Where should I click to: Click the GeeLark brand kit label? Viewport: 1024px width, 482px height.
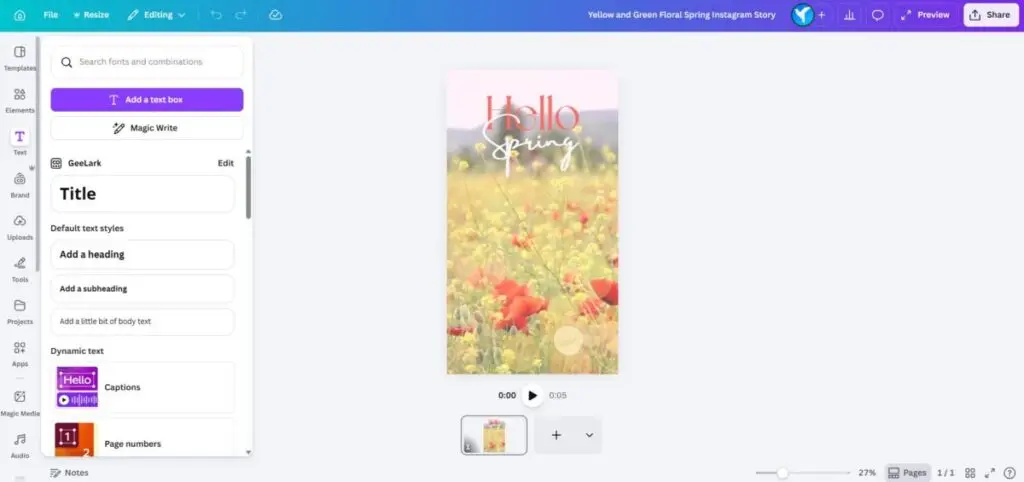tap(84, 163)
